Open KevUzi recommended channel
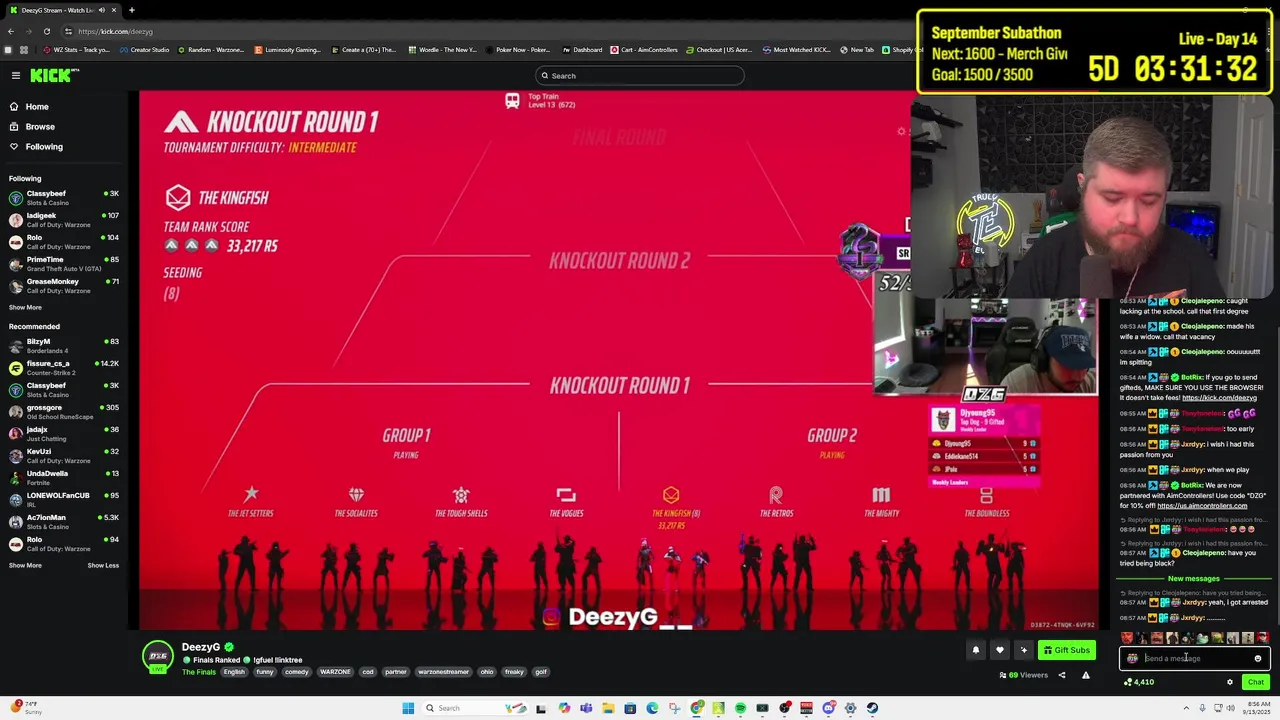Viewport: 1280px width, 720px height. (x=64, y=456)
